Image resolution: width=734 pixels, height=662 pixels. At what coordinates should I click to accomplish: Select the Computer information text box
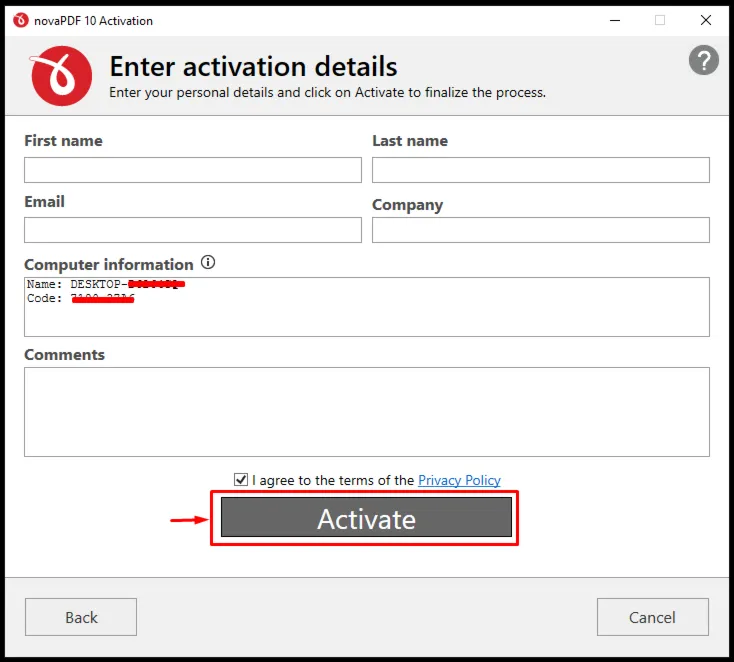point(367,307)
